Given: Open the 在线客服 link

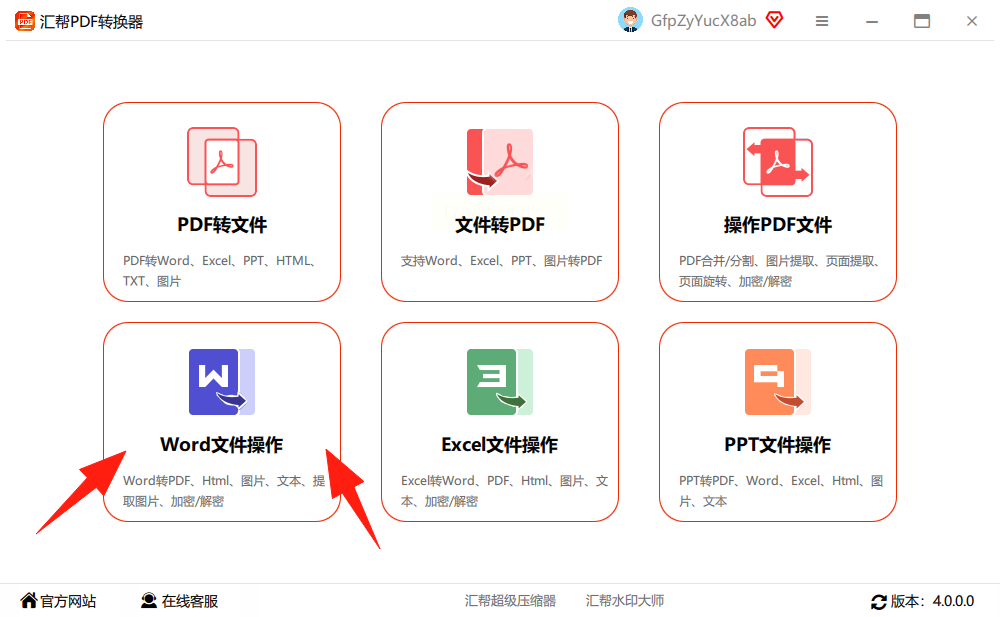Looking at the screenshot, I should click(x=190, y=601).
